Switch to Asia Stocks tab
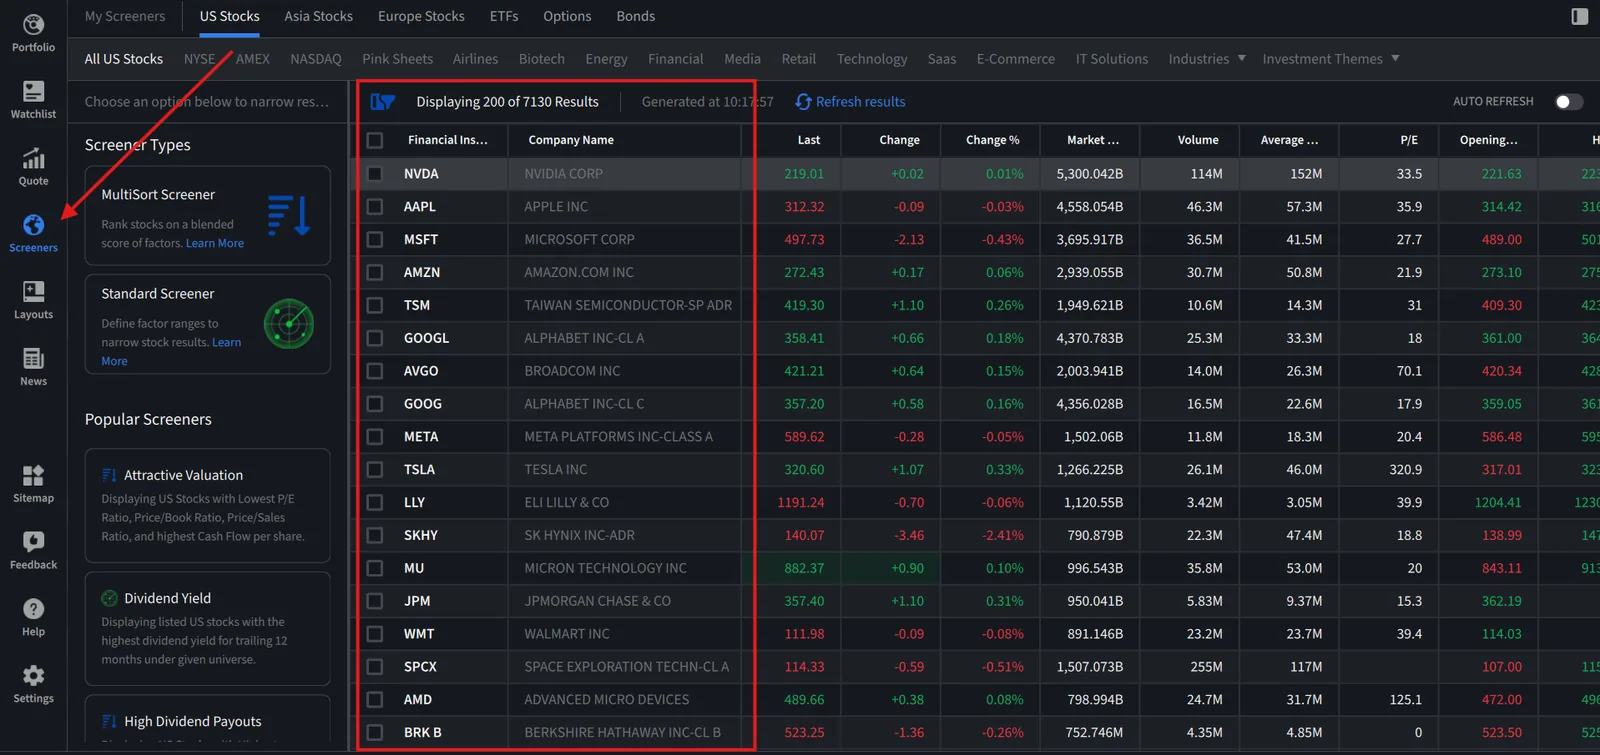Viewport: 1600px width, 755px height. [318, 16]
